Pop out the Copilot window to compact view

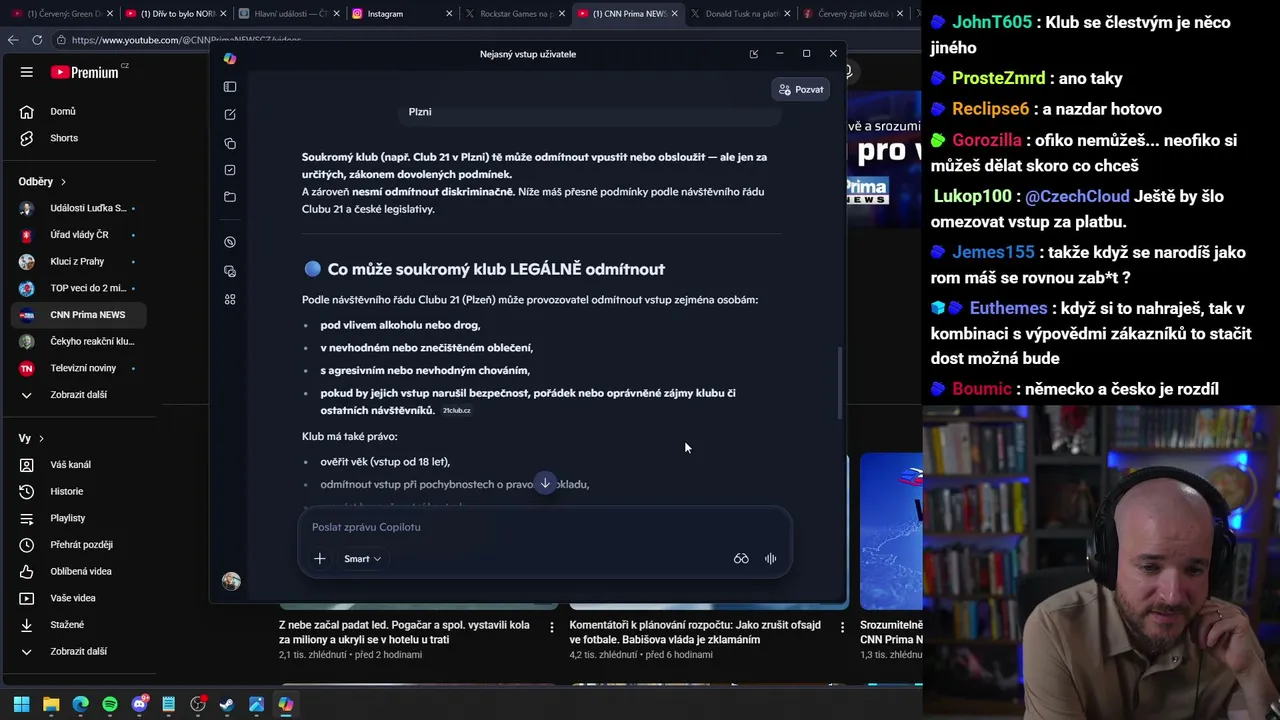754,54
